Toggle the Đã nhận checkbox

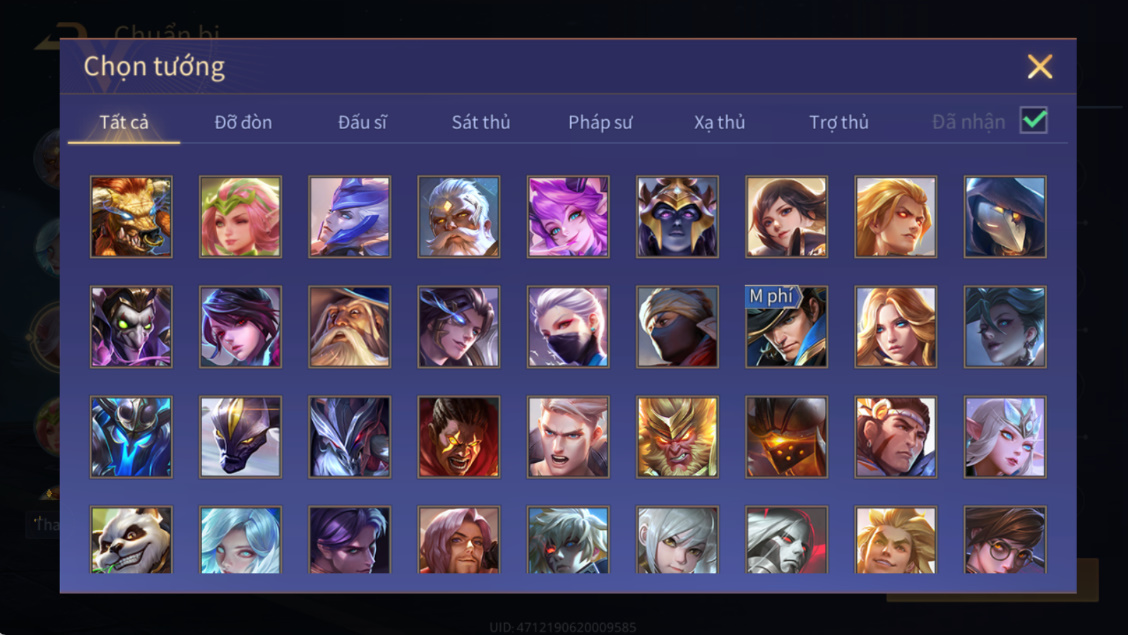tap(1034, 120)
